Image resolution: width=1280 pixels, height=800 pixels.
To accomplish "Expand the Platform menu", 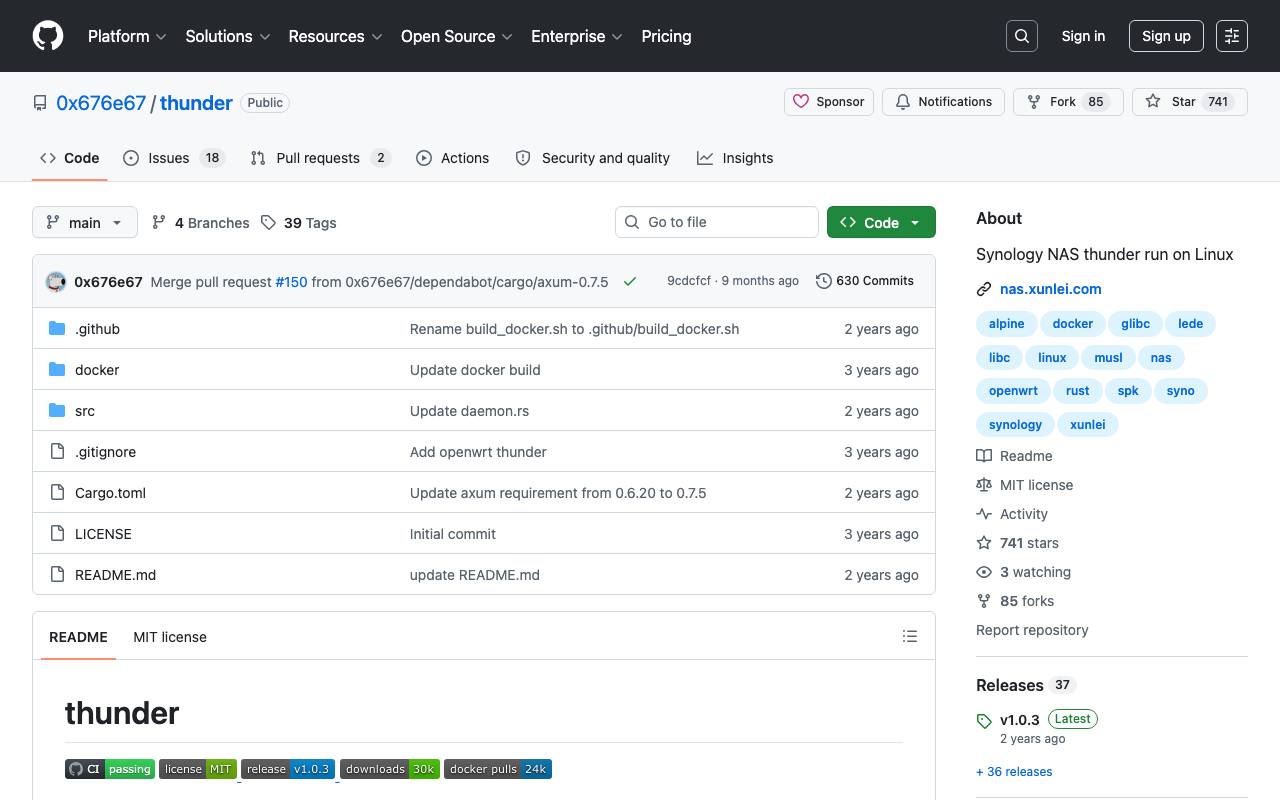I will (x=127, y=36).
